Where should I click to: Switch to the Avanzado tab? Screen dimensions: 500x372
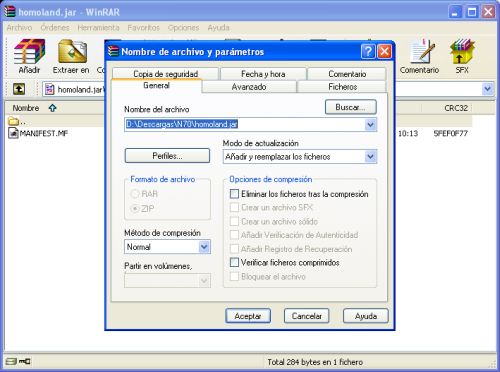(249, 87)
